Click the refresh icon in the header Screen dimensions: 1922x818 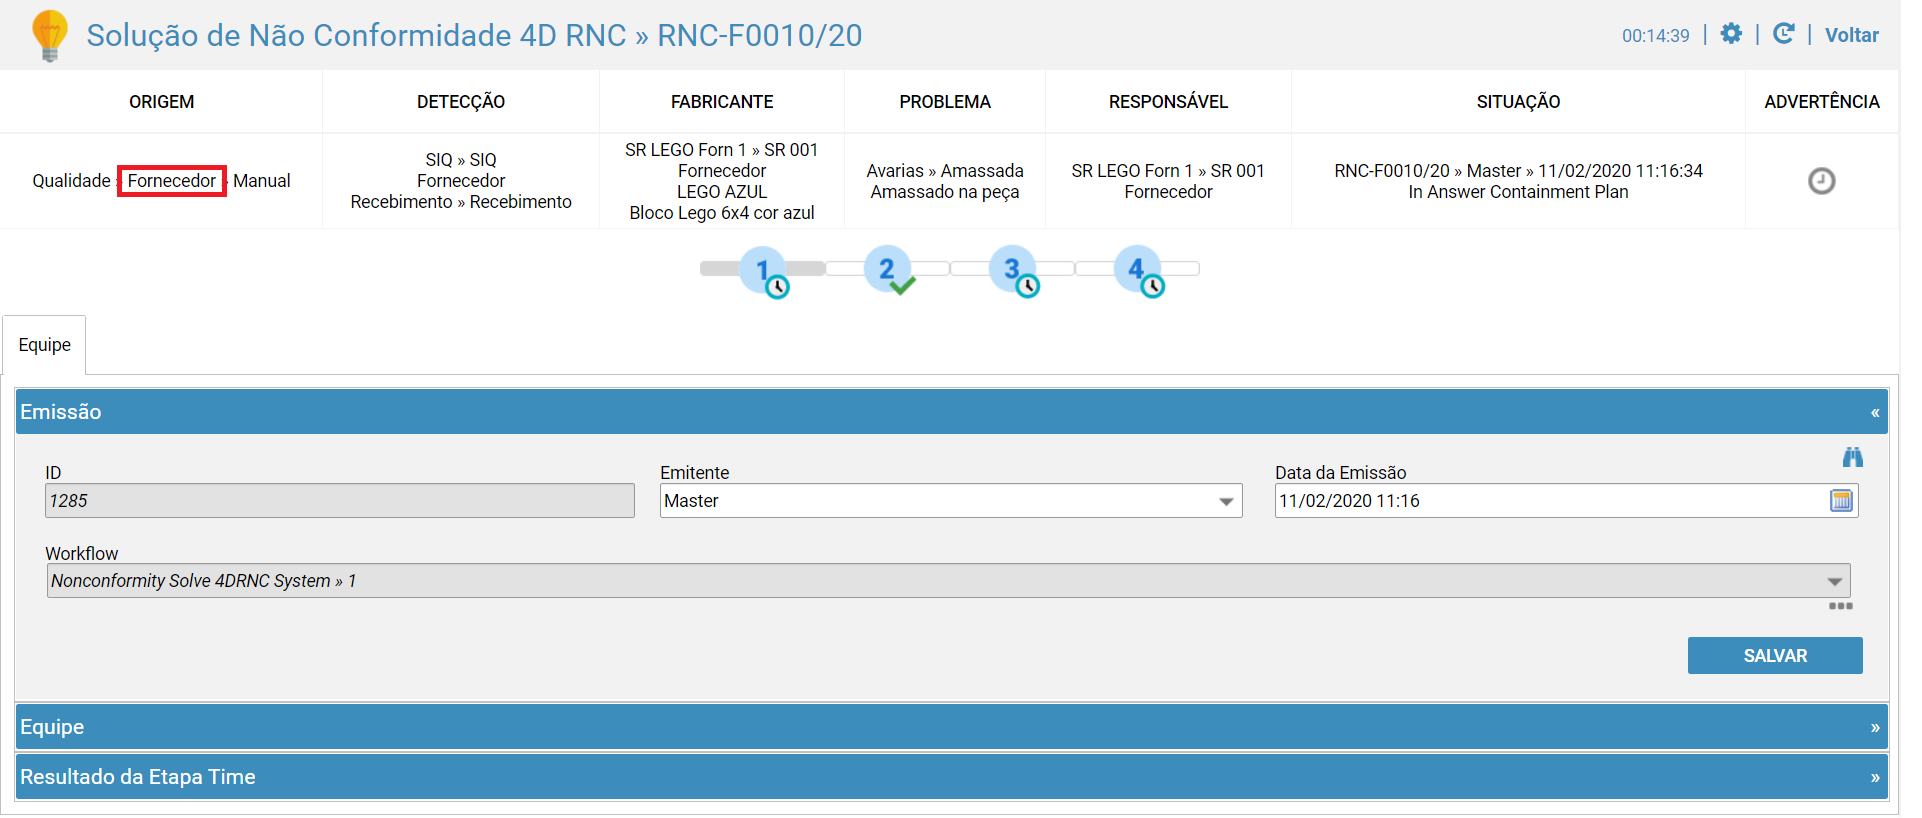coord(1783,34)
